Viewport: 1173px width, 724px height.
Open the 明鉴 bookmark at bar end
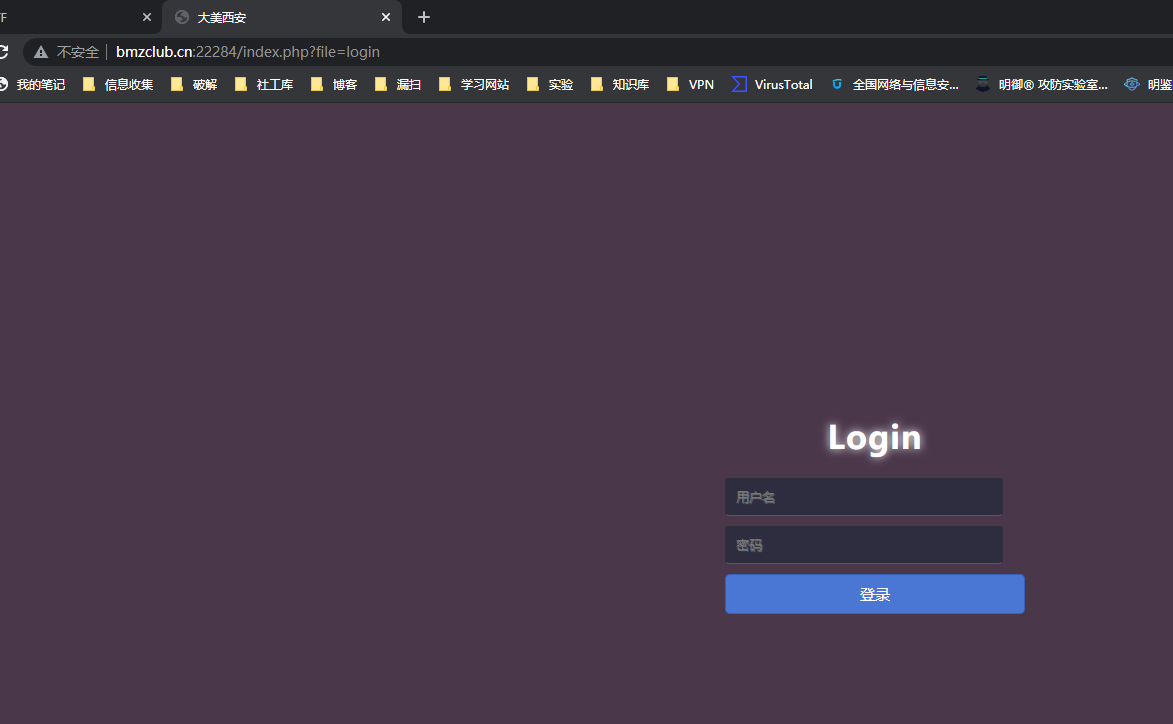[1148, 85]
